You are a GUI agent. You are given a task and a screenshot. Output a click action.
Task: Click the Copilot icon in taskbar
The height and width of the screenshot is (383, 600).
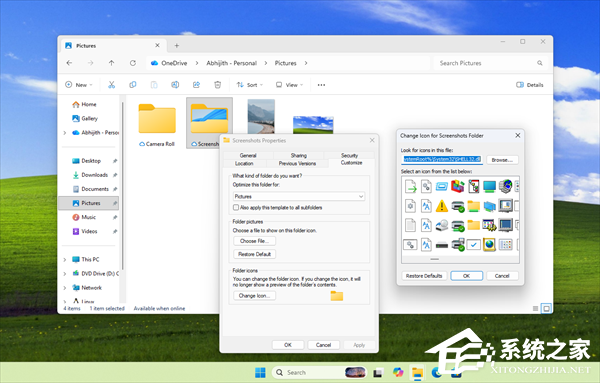398,372
